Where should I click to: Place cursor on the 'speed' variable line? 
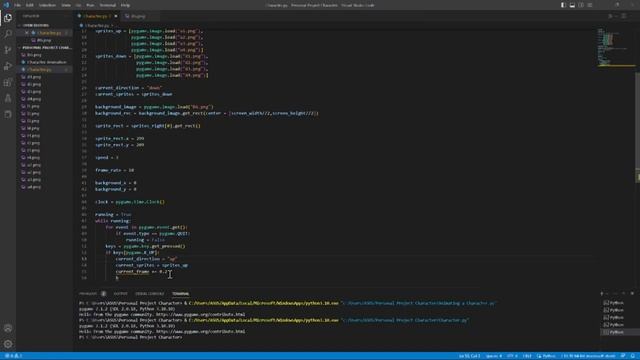pyautogui.click(x=107, y=158)
